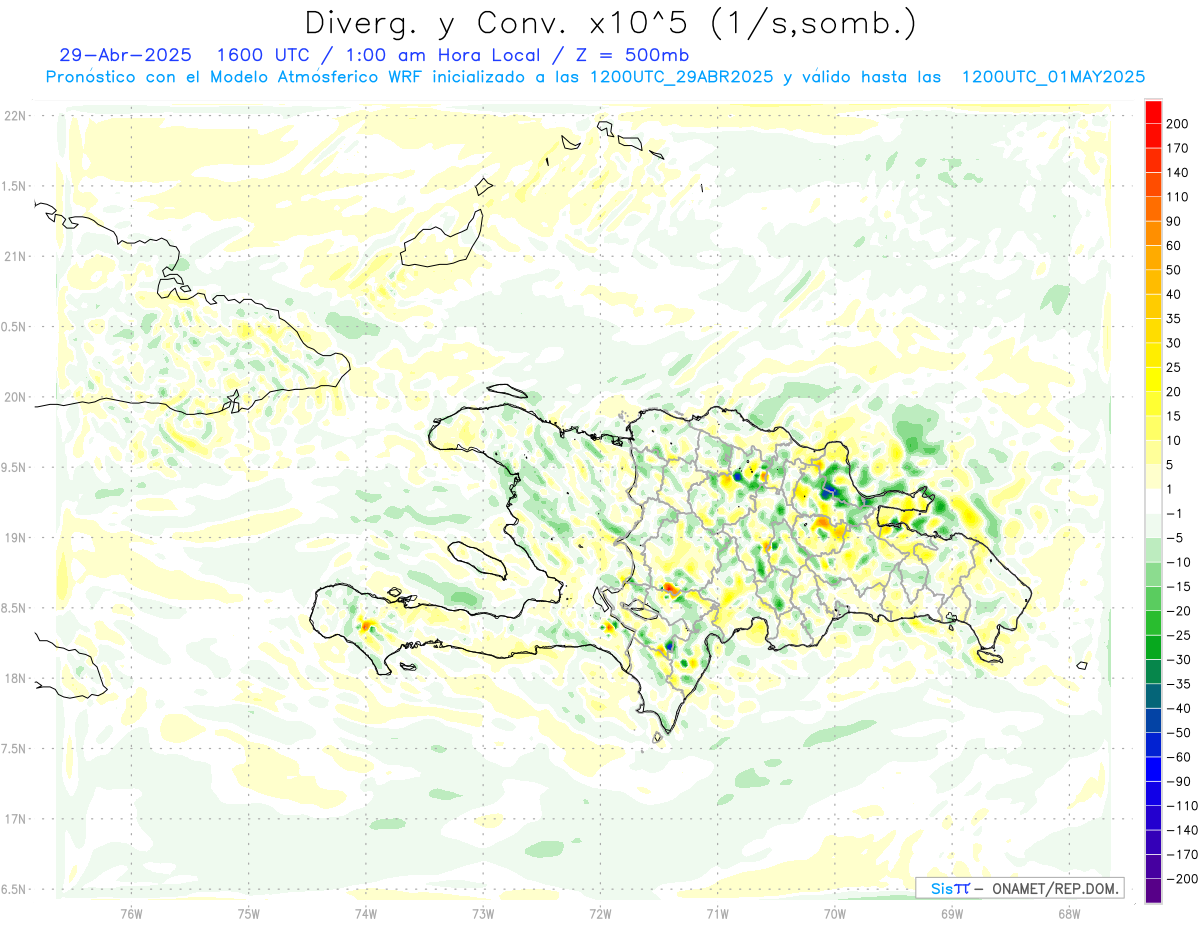This screenshot has width=1200, height=927.
Task: Click the red swatch topping the color scale
Action: pos(1153,111)
